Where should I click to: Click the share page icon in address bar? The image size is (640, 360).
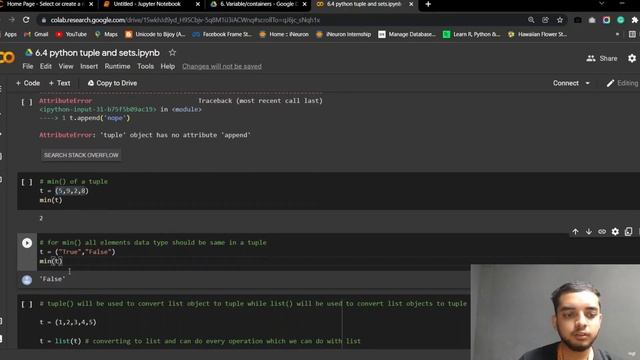(x=545, y=20)
